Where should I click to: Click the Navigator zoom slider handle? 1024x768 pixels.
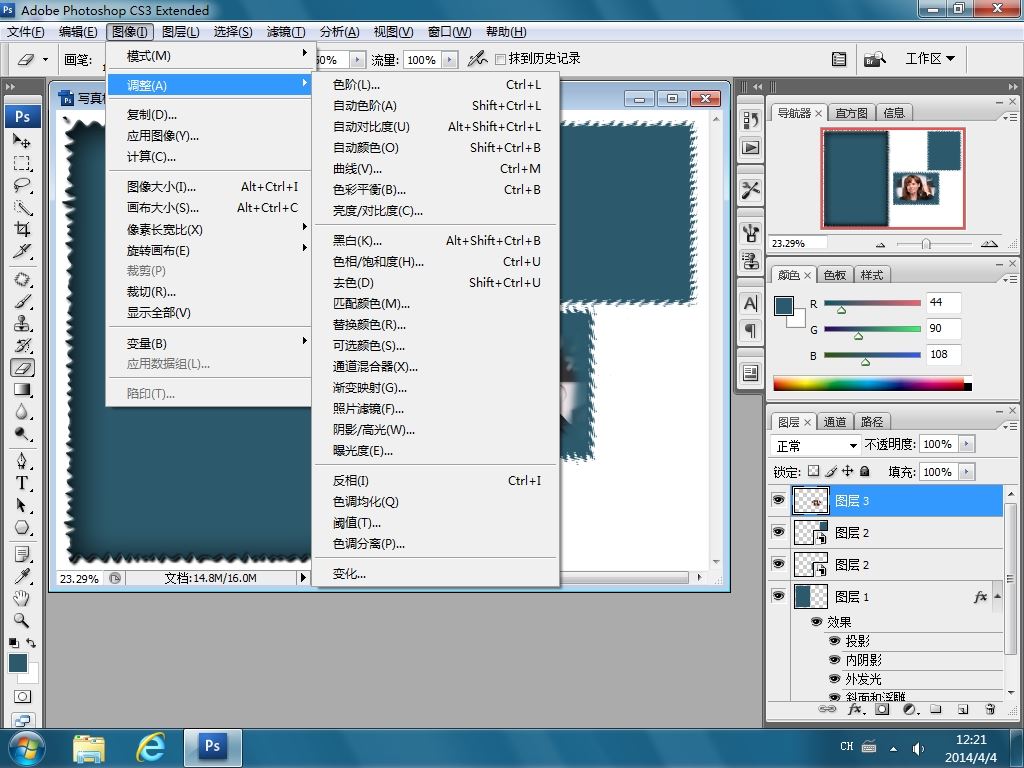pyautogui.click(x=926, y=244)
